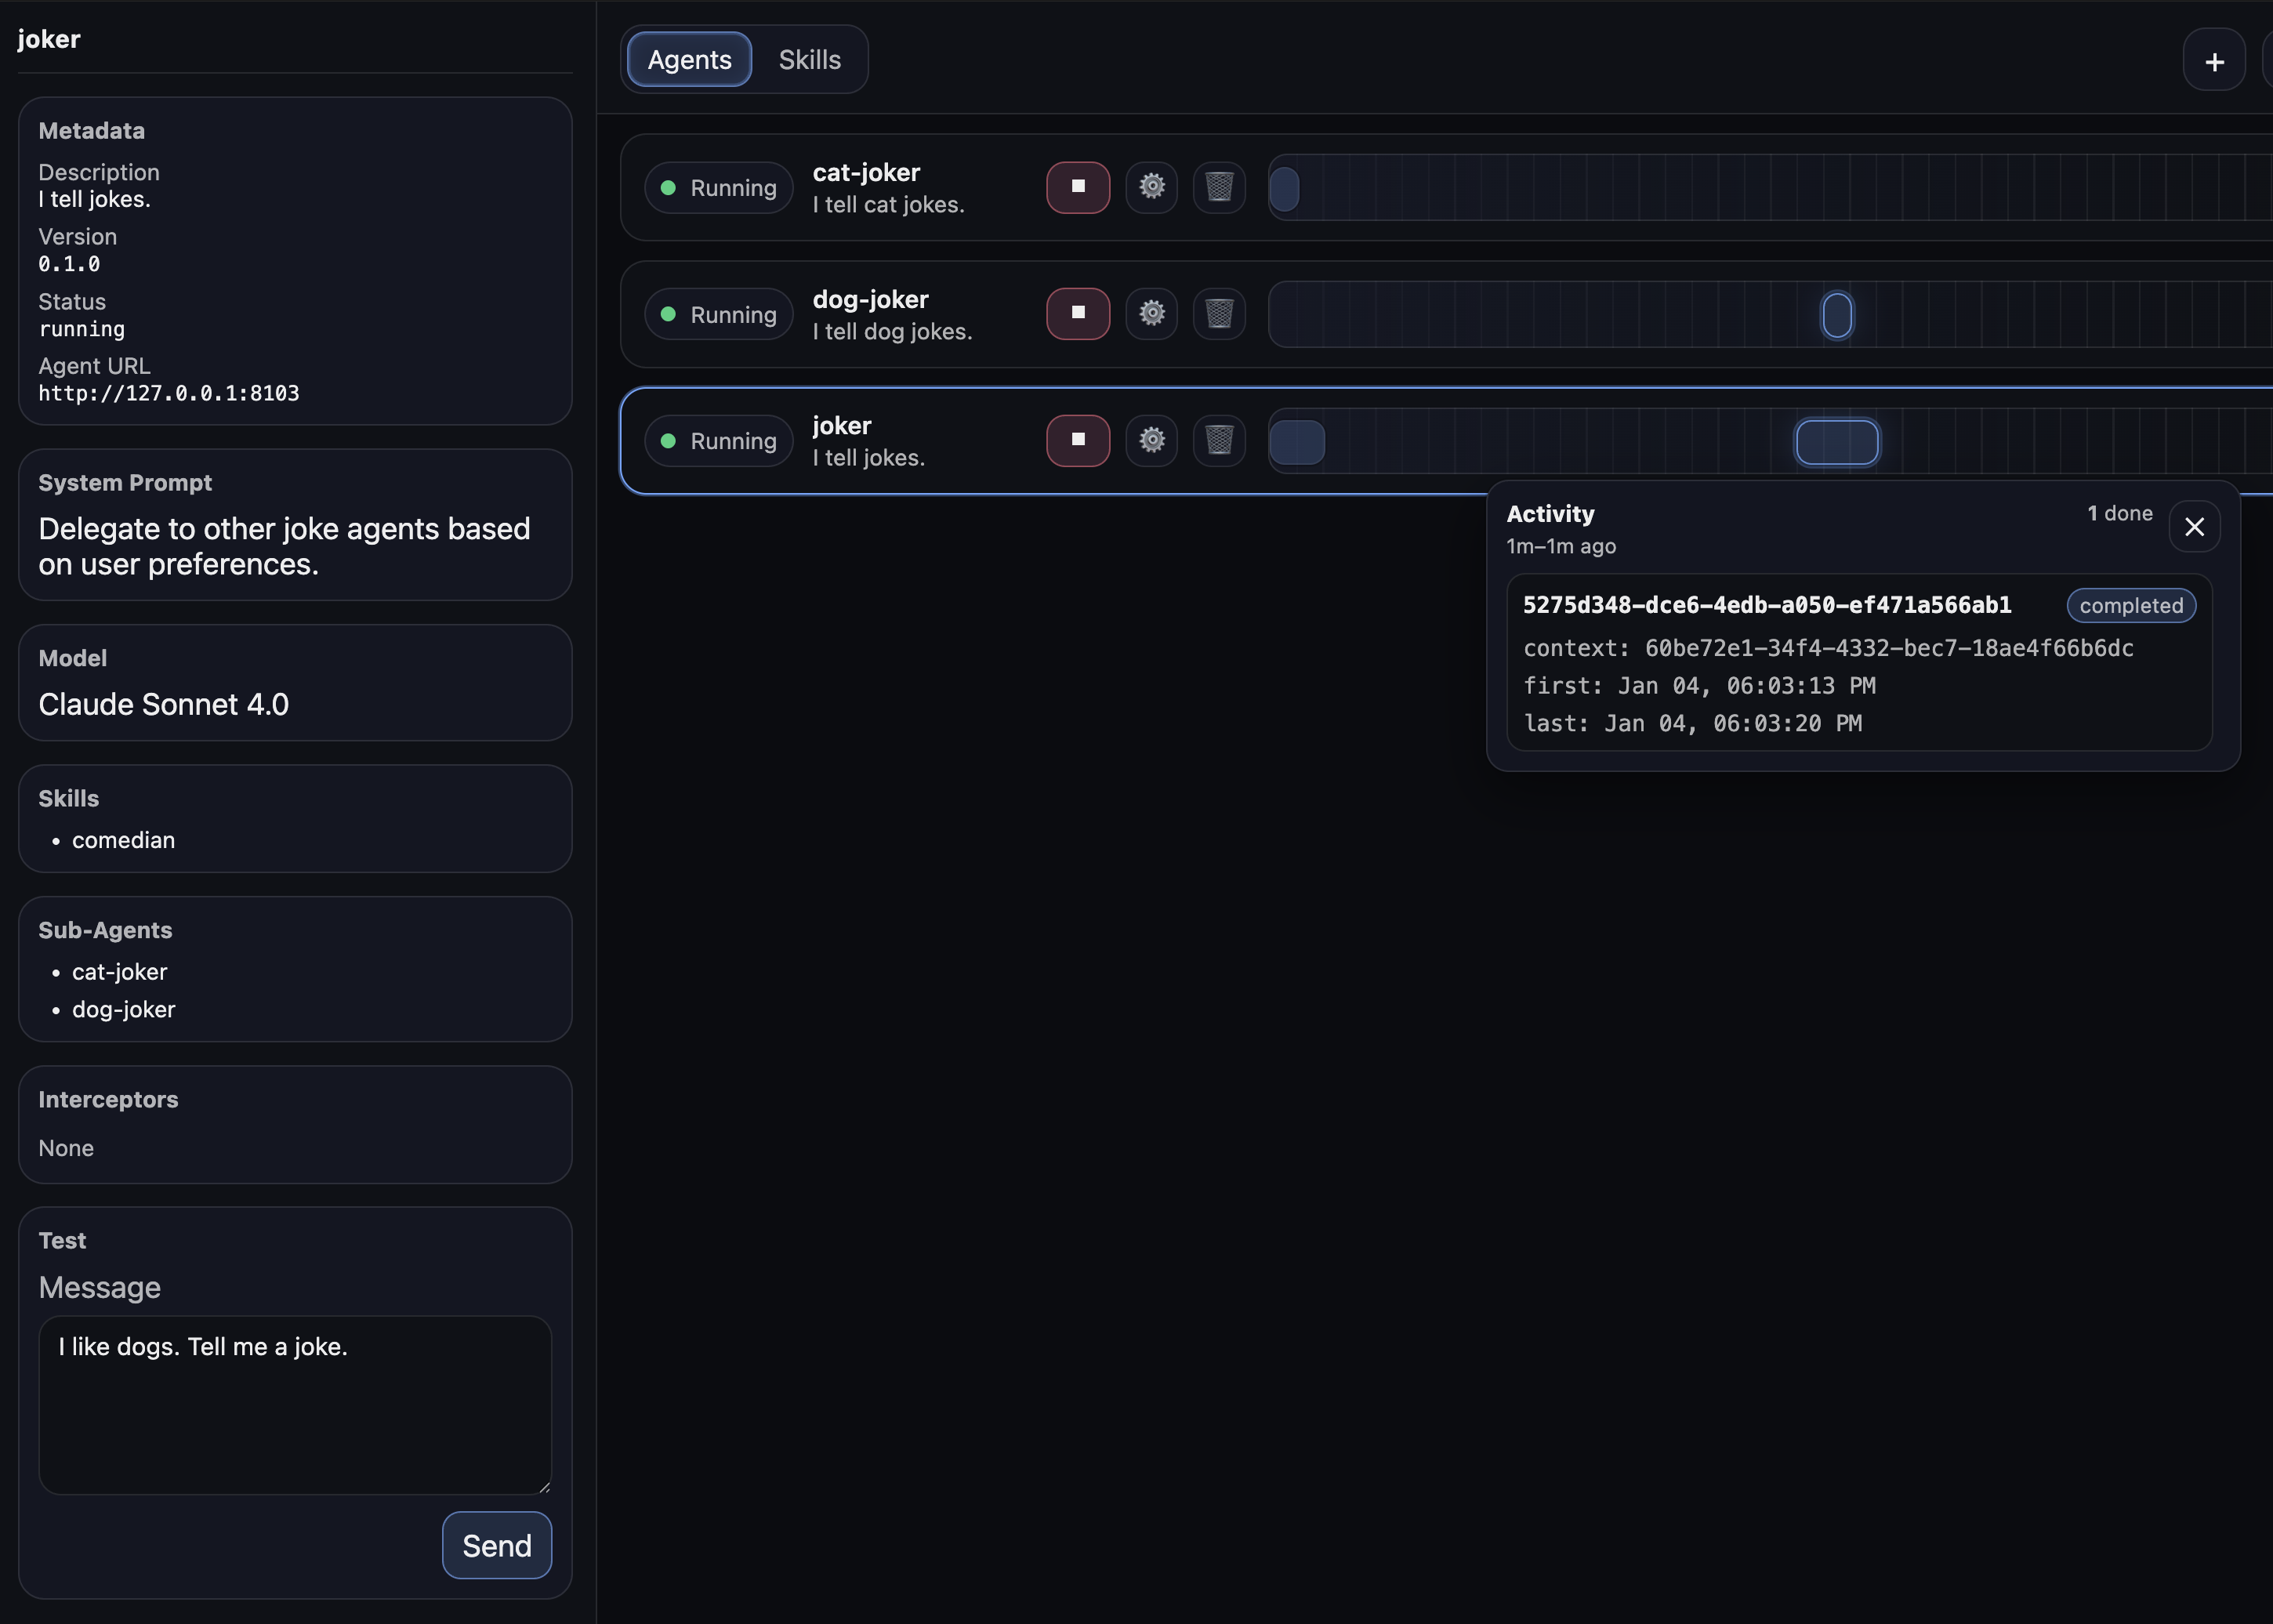Stop the dog-joker agent

1077,314
